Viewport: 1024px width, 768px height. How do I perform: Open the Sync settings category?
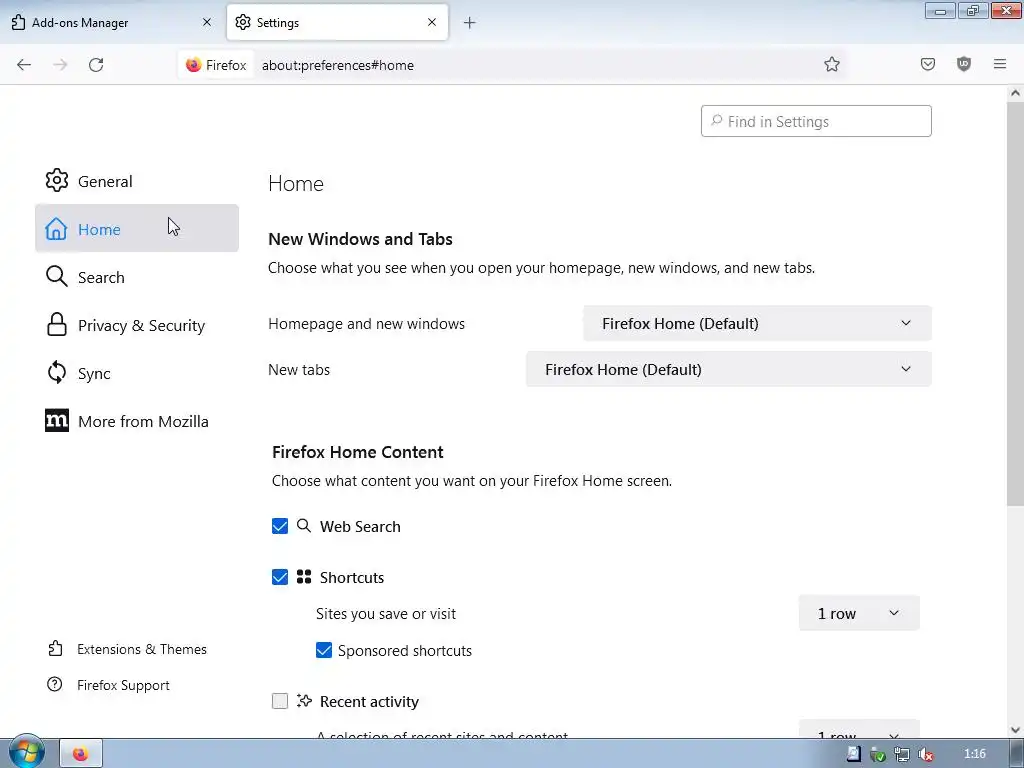click(x=136, y=374)
